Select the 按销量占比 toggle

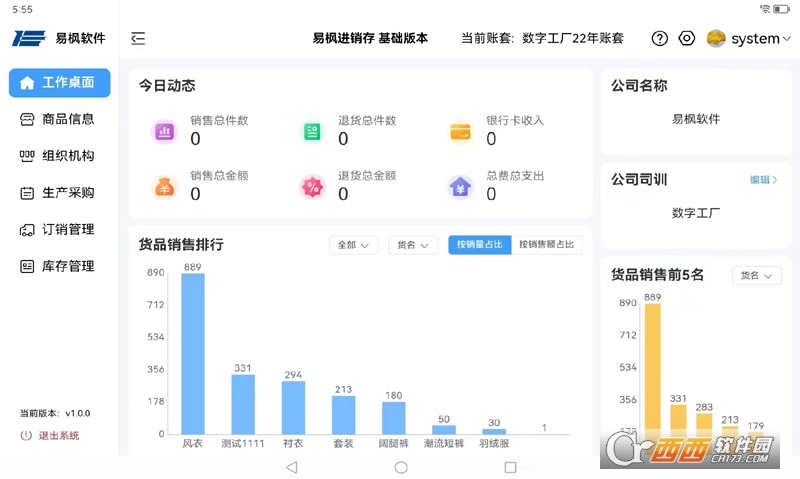[480, 245]
